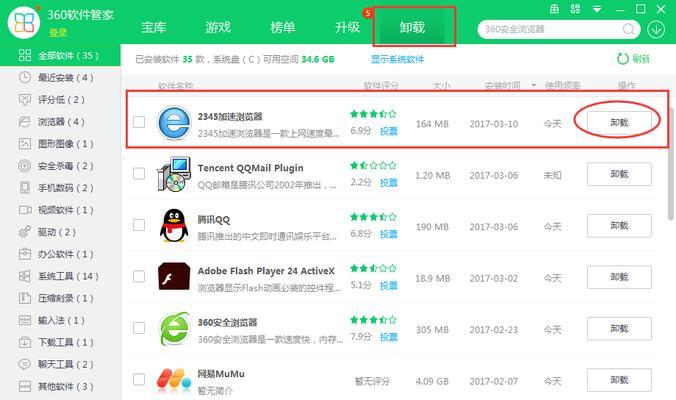Select 安全杀毒 (2) category icon
Screen dimensions: 676x400
25,166
